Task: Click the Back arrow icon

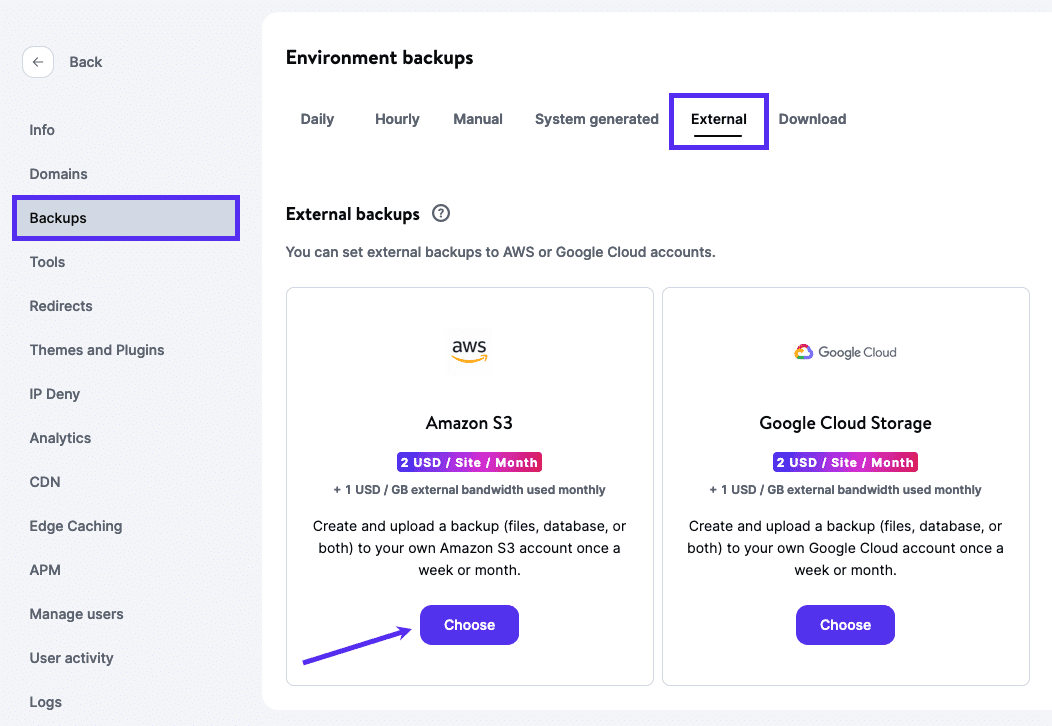Action: point(38,62)
